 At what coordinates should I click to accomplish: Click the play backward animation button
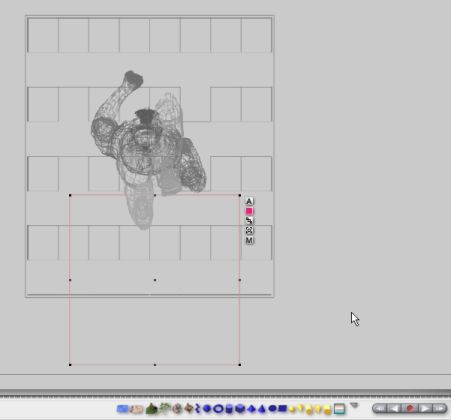[394, 408]
